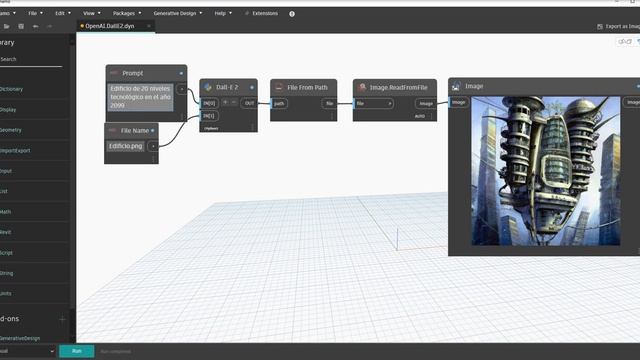Open the run mode dropdown
The image size is (640, 360).
click(28, 351)
